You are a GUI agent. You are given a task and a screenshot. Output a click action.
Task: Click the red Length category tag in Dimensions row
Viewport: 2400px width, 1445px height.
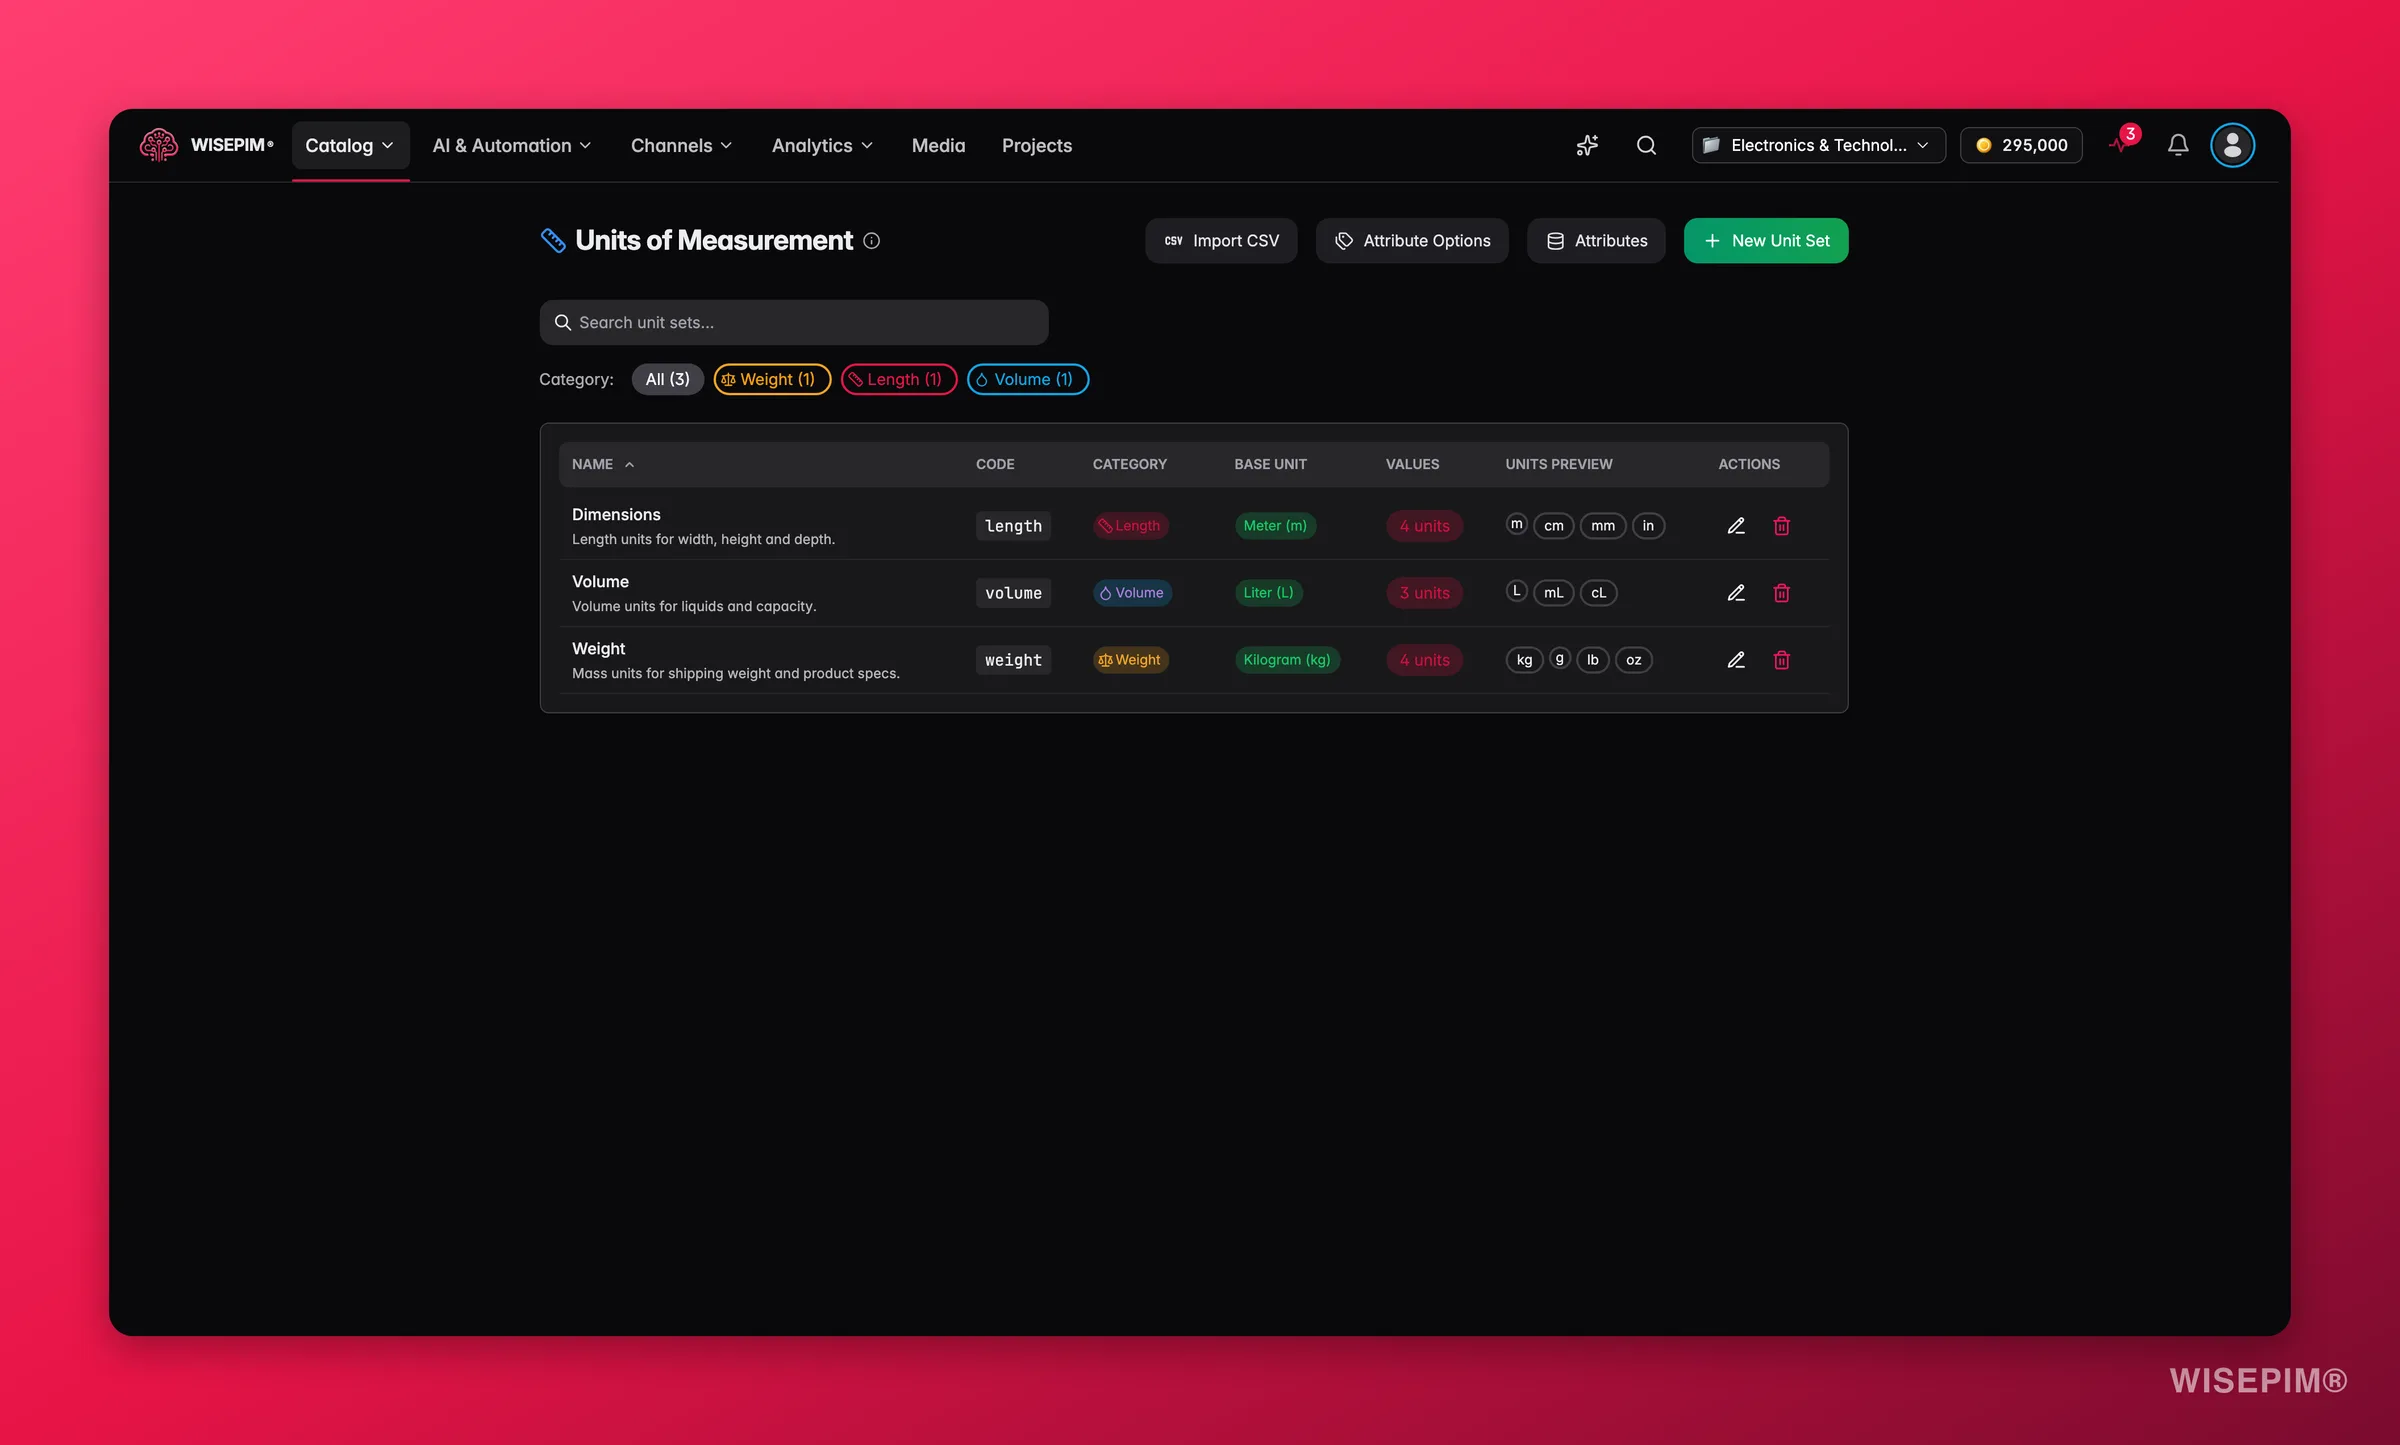click(1130, 526)
